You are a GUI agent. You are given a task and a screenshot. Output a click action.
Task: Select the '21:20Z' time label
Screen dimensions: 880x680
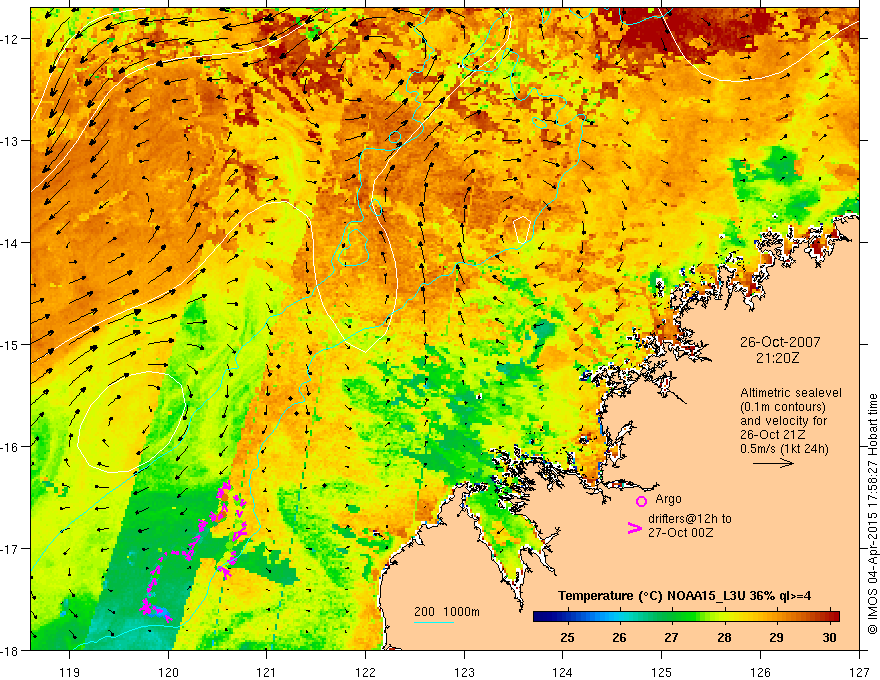click(777, 357)
